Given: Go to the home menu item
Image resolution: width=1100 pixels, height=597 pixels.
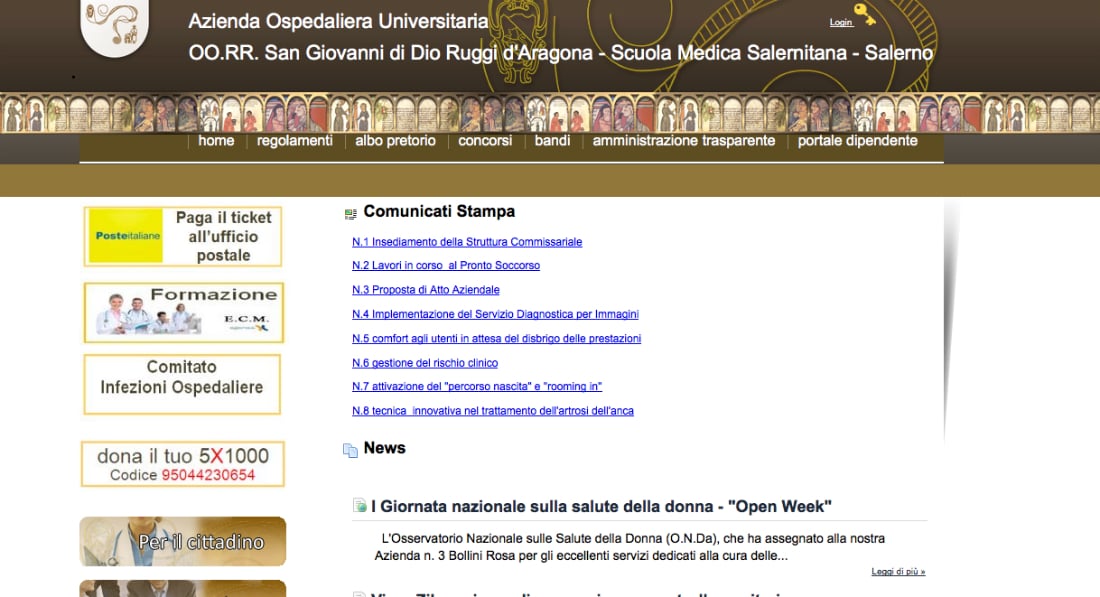Looking at the screenshot, I should (216, 141).
